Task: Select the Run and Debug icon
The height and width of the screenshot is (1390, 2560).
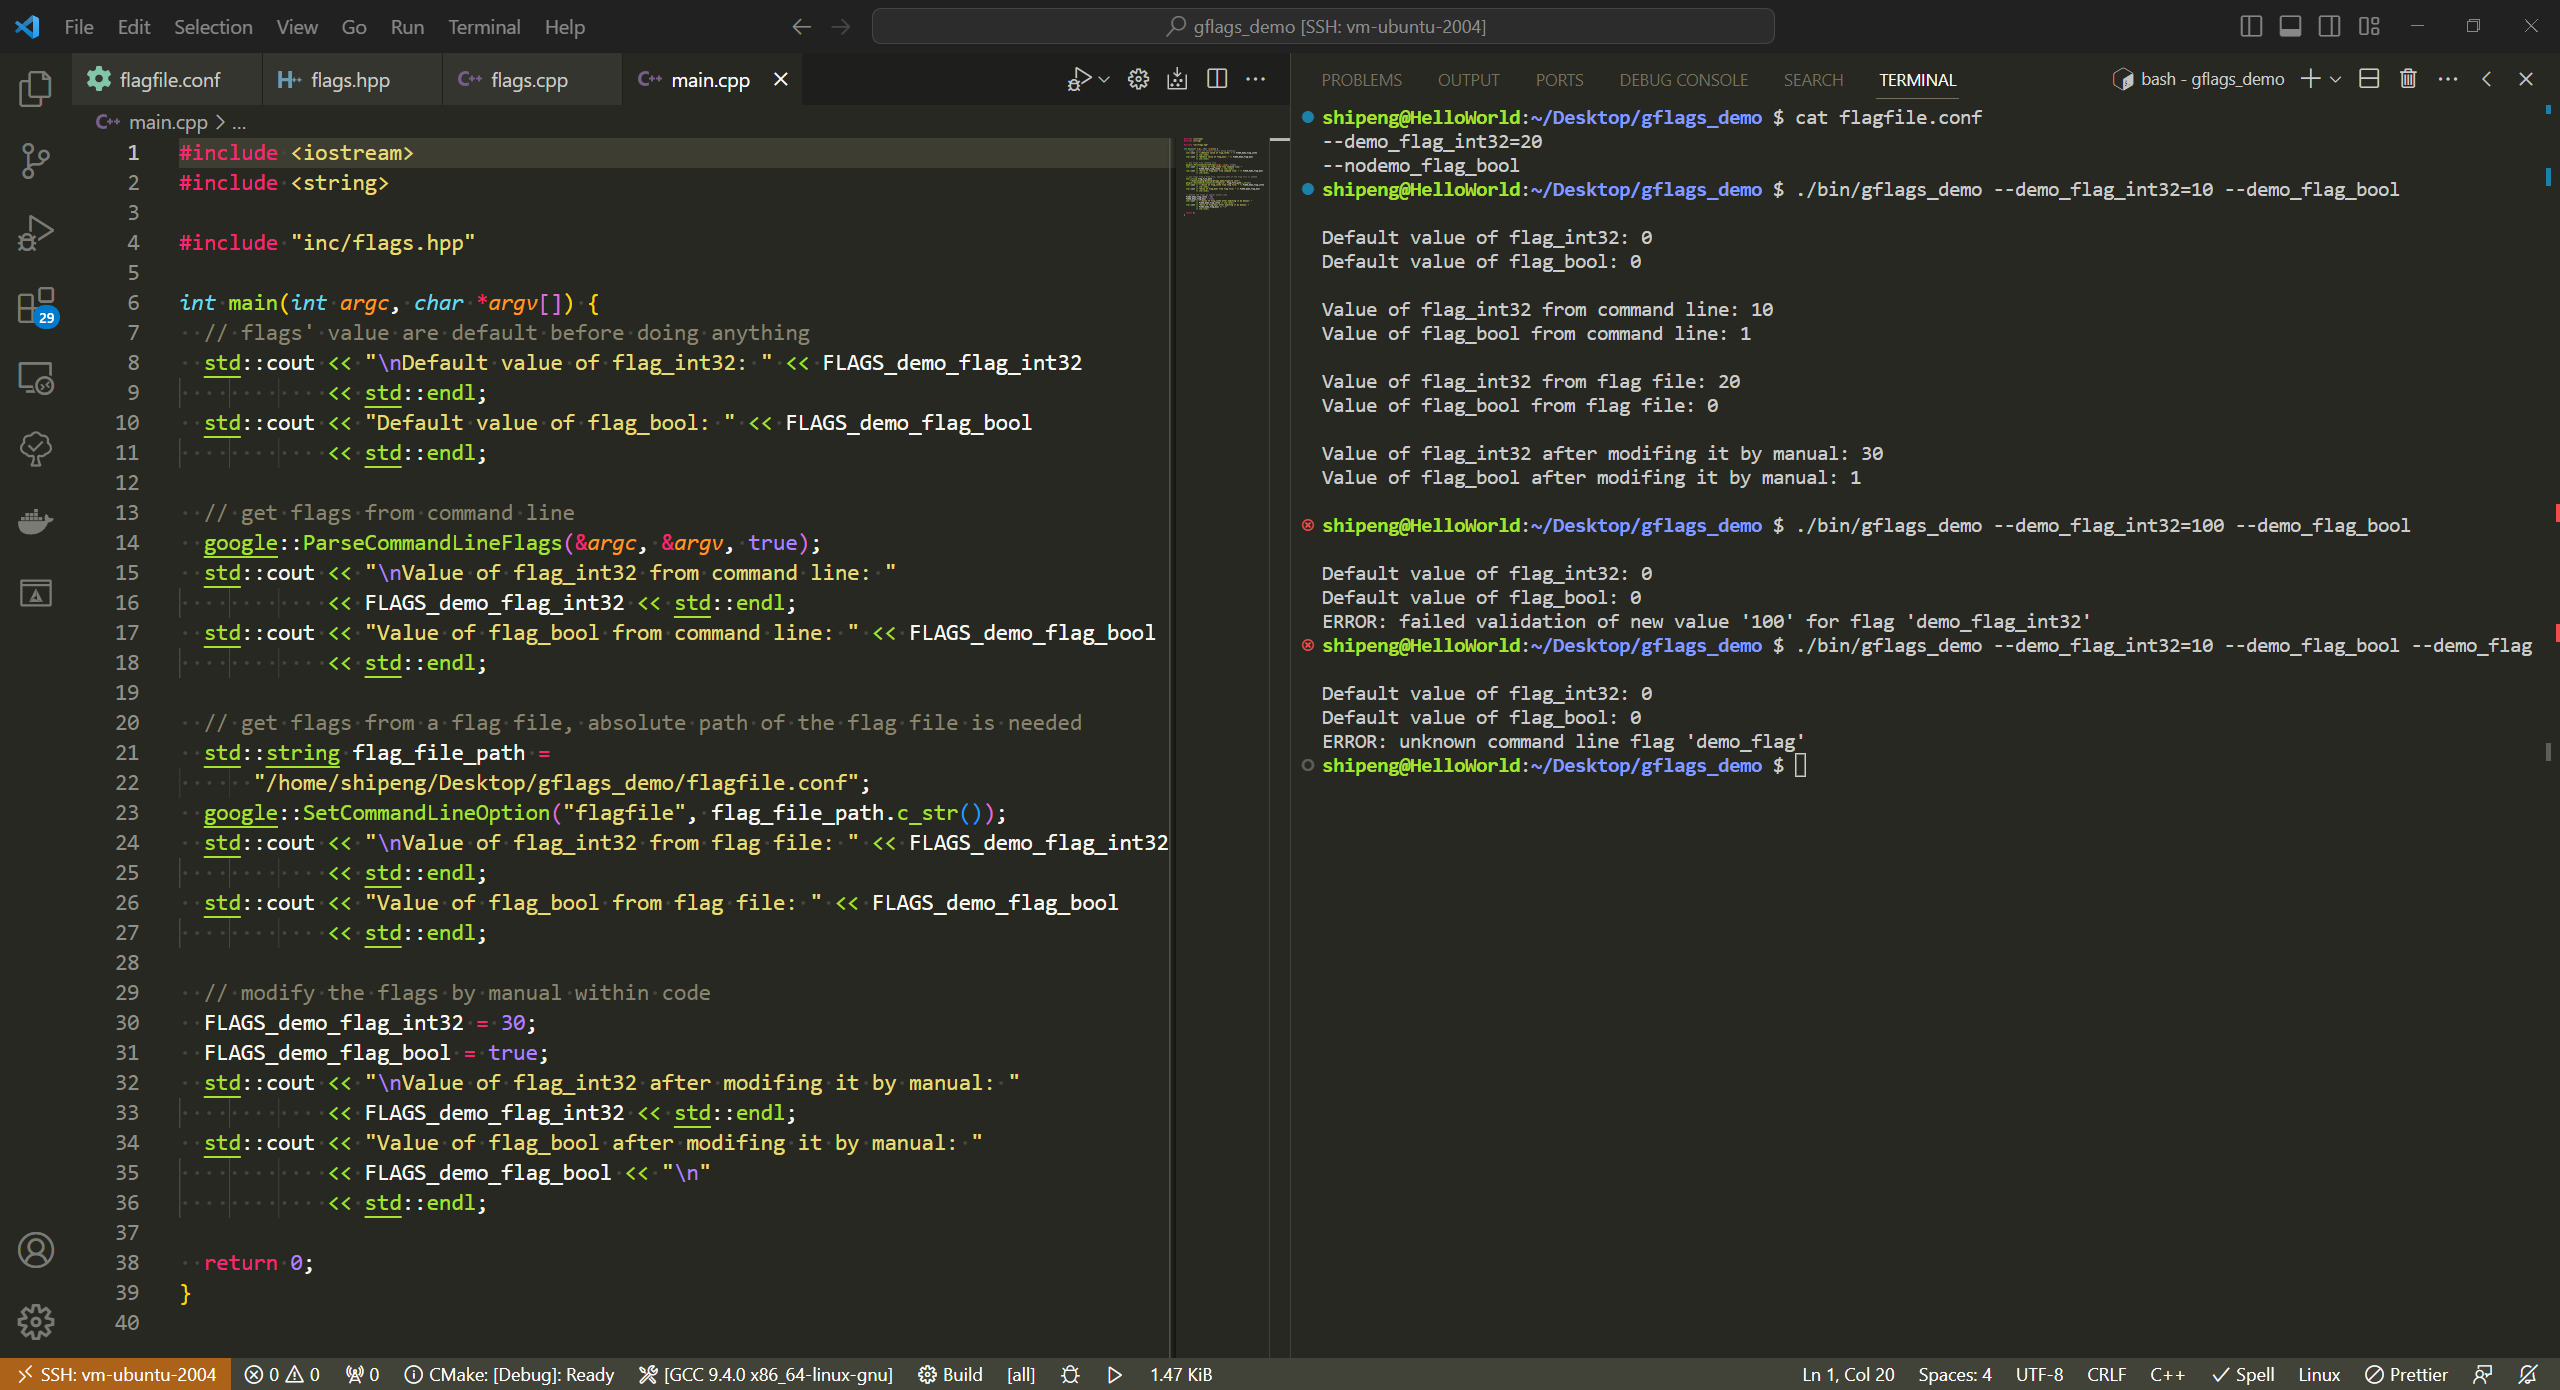Action: [36, 231]
